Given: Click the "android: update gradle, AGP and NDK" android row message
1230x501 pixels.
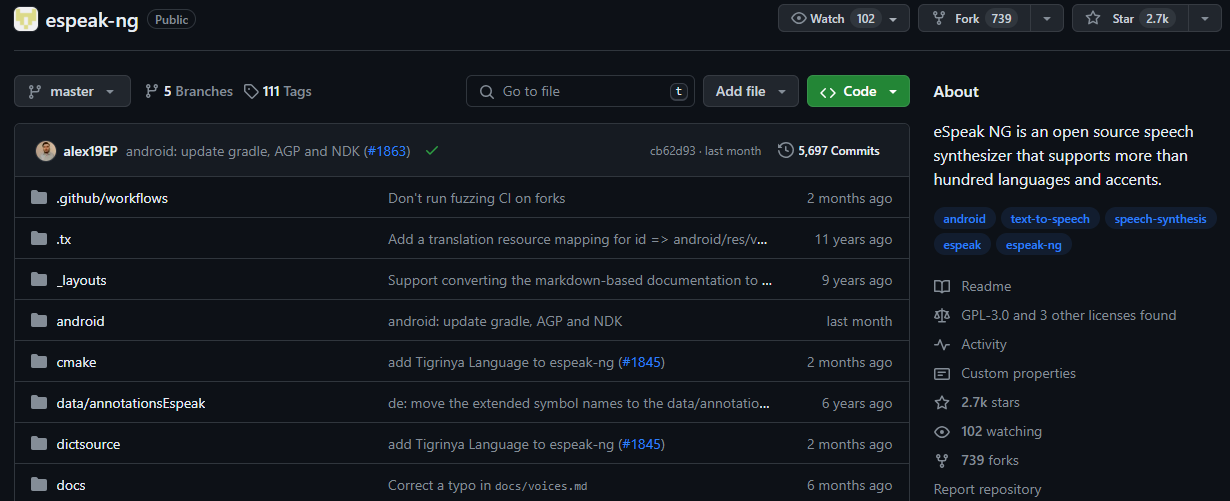Looking at the screenshot, I should (505, 321).
